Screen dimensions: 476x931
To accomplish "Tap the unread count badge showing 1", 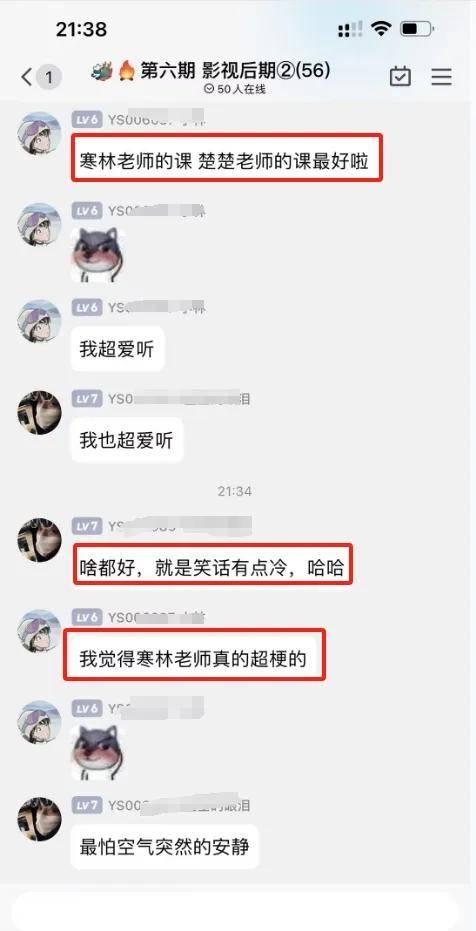I will 49,77.
